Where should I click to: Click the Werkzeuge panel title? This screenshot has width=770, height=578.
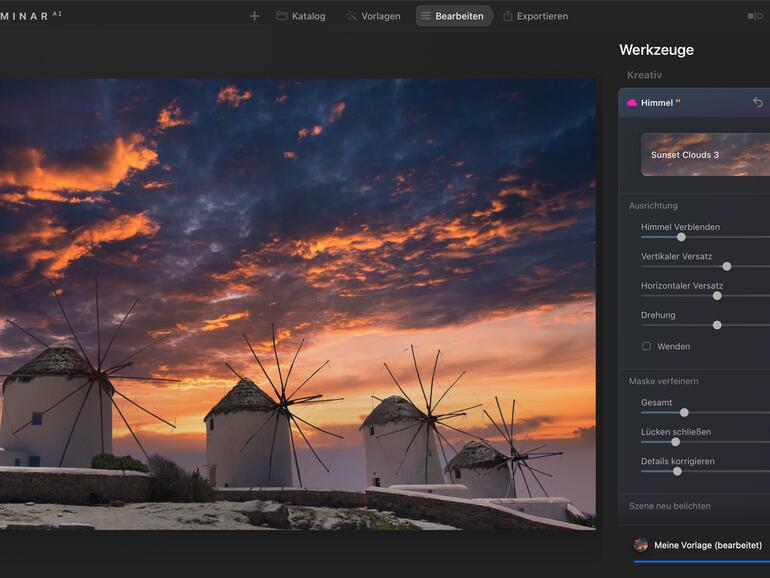pyautogui.click(x=657, y=50)
